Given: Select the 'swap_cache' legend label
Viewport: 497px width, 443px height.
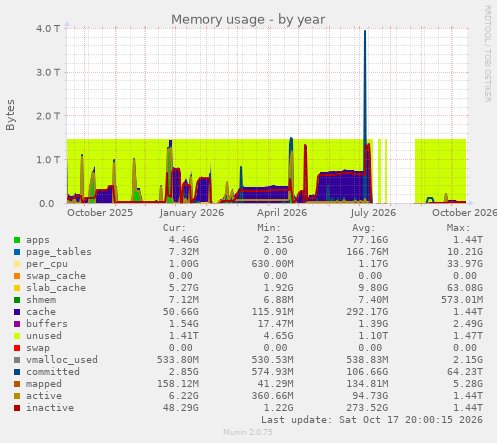Looking at the screenshot, I should click(x=56, y=276).
